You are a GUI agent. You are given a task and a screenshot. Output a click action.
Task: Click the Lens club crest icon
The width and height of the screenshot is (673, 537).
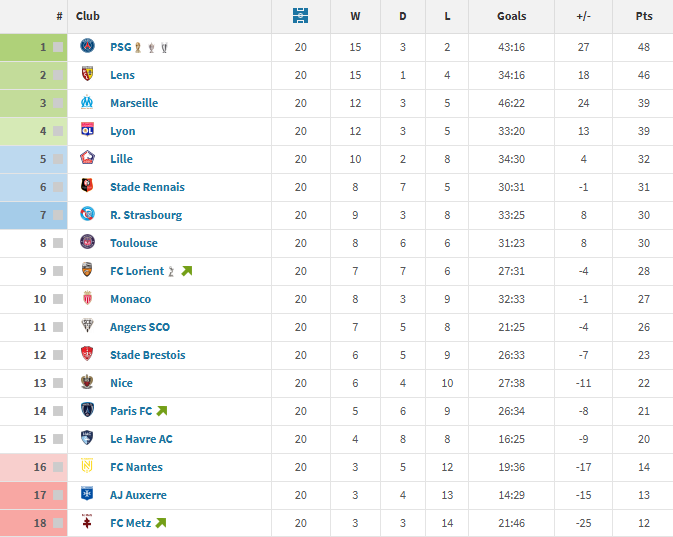[x=88, y=75]
